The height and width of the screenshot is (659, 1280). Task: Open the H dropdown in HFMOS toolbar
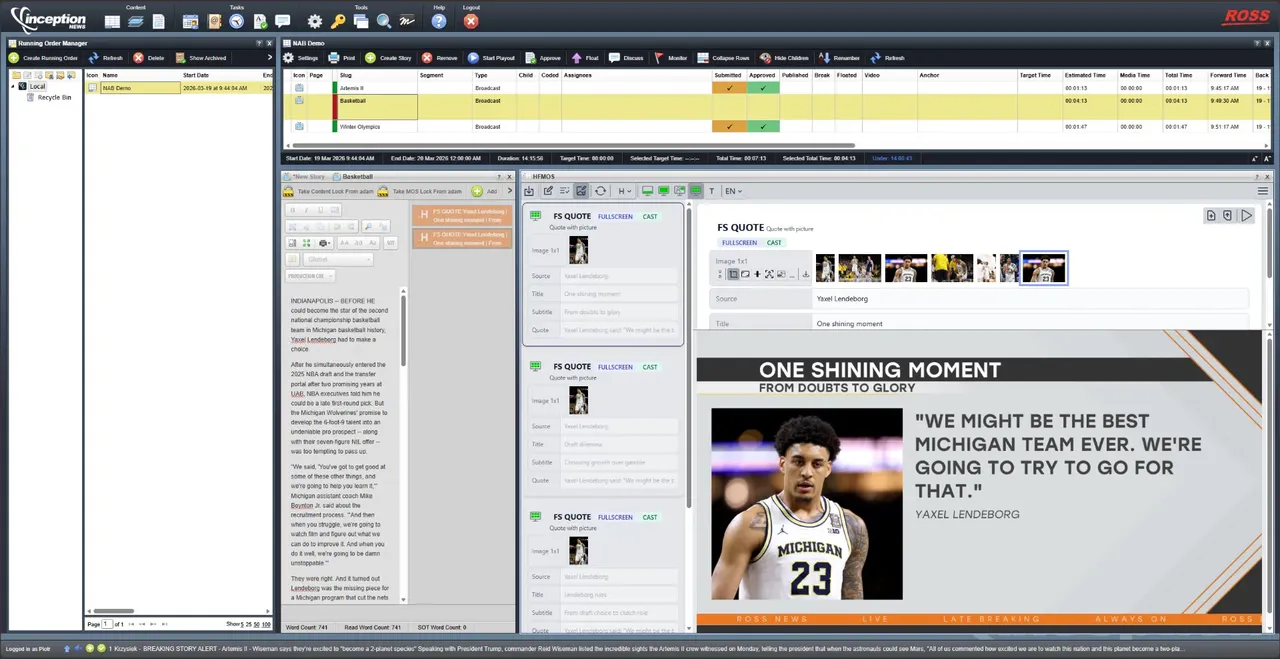[x=624, y=191]
